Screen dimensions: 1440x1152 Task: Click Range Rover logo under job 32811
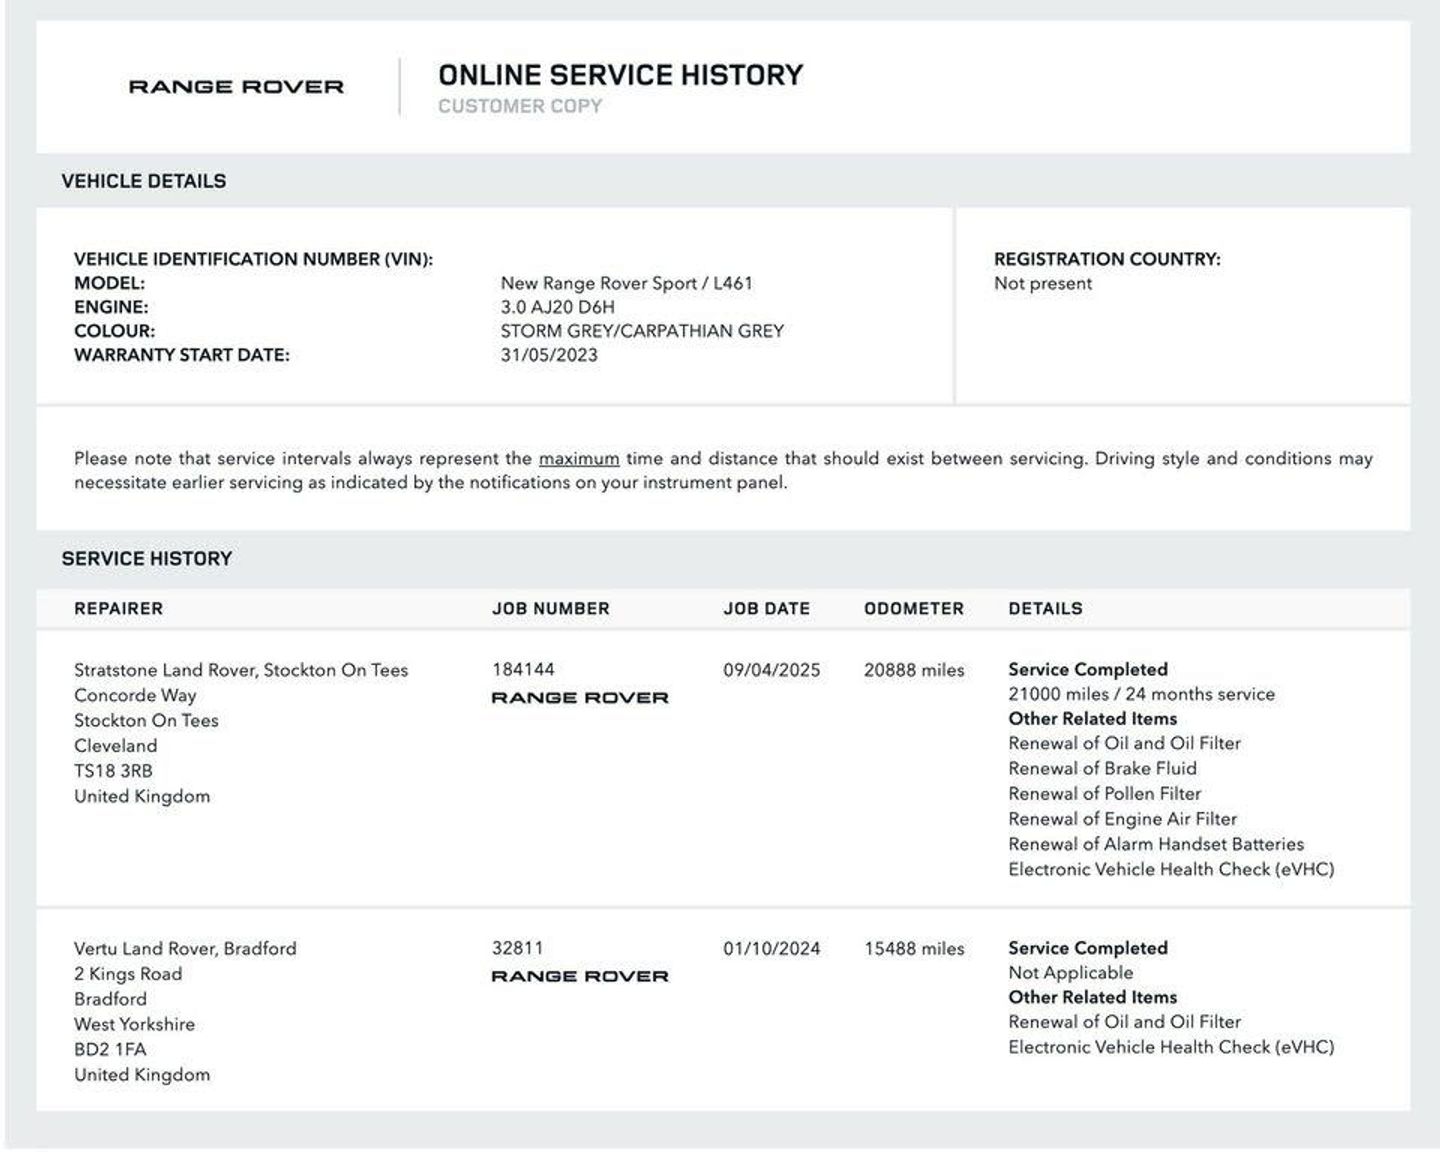tap(579, 976)
